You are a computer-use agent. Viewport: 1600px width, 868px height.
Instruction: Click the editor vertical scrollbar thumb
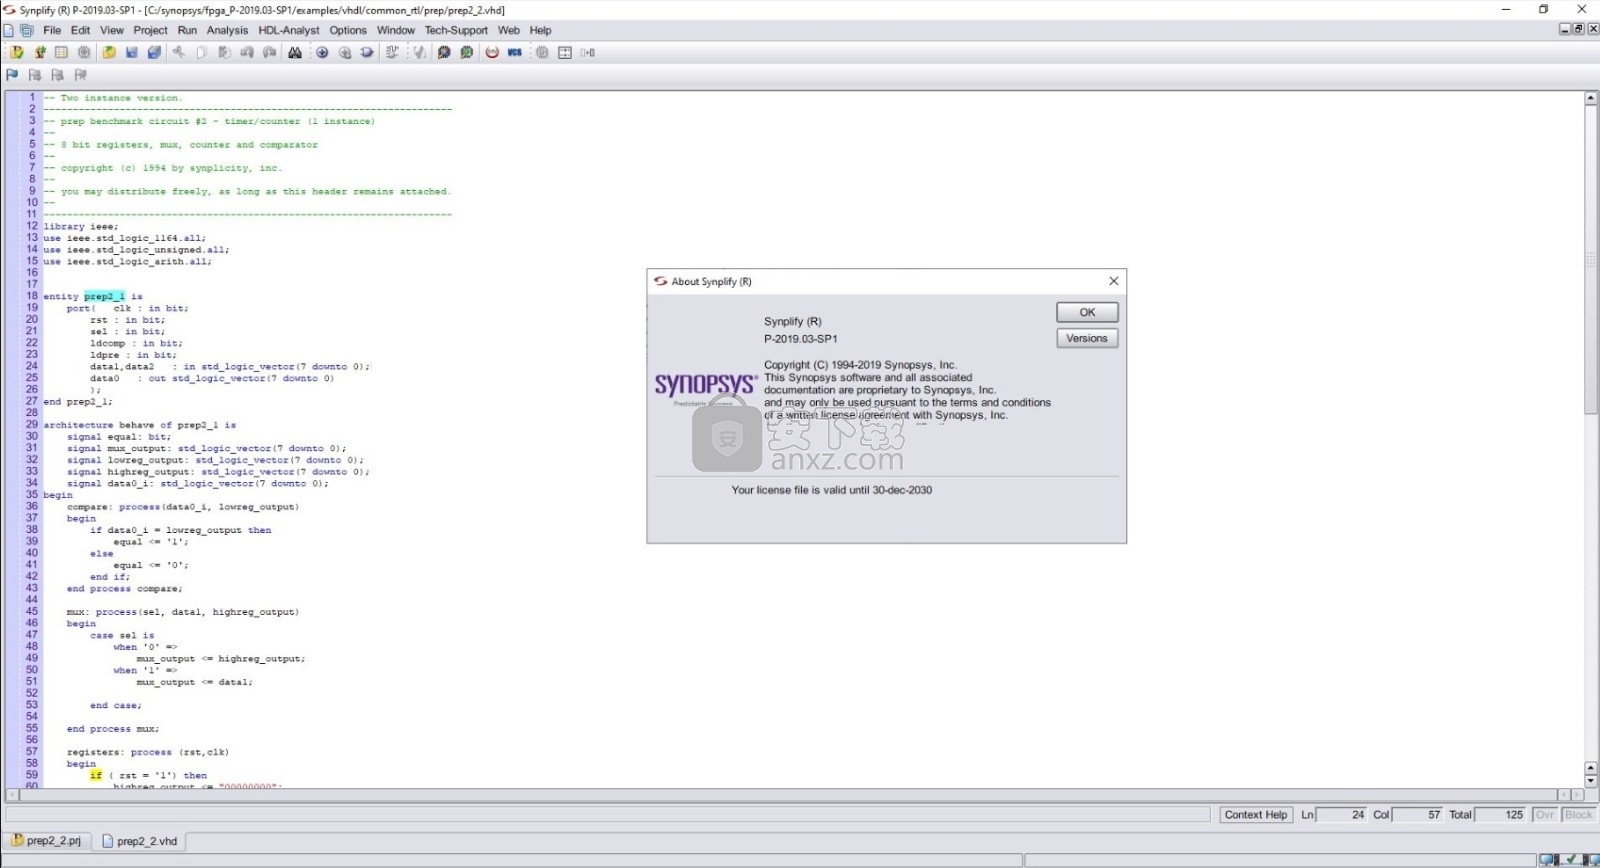pos(1591,260)
